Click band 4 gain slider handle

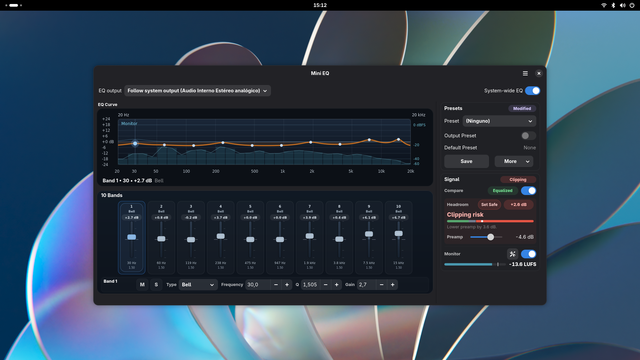click(x=220, y=236)
